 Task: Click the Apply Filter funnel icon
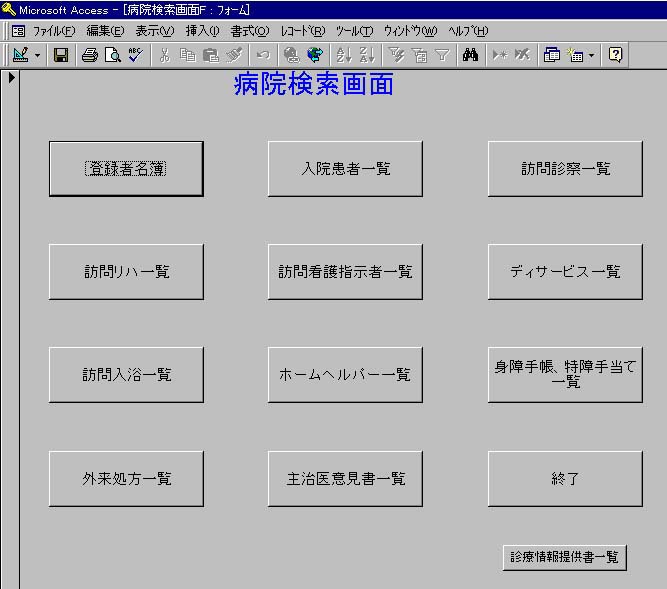[442, 55]
